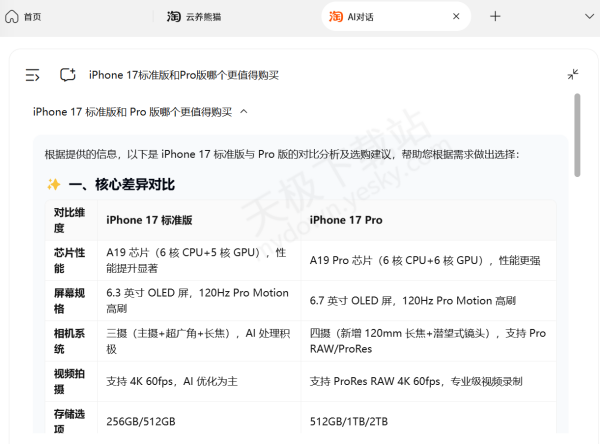Open a new tab with the plus icon
The width and height of the screenshot is (600, 444).
point(495,16)
